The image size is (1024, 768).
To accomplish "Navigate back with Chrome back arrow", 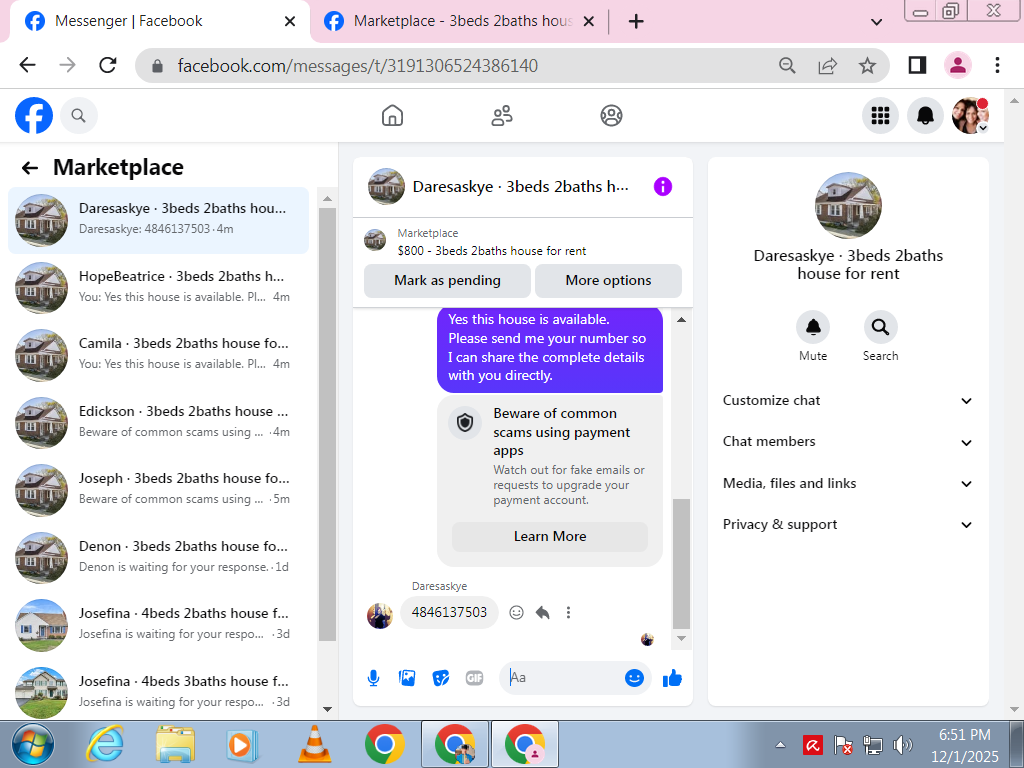I will tap(27, 65).
